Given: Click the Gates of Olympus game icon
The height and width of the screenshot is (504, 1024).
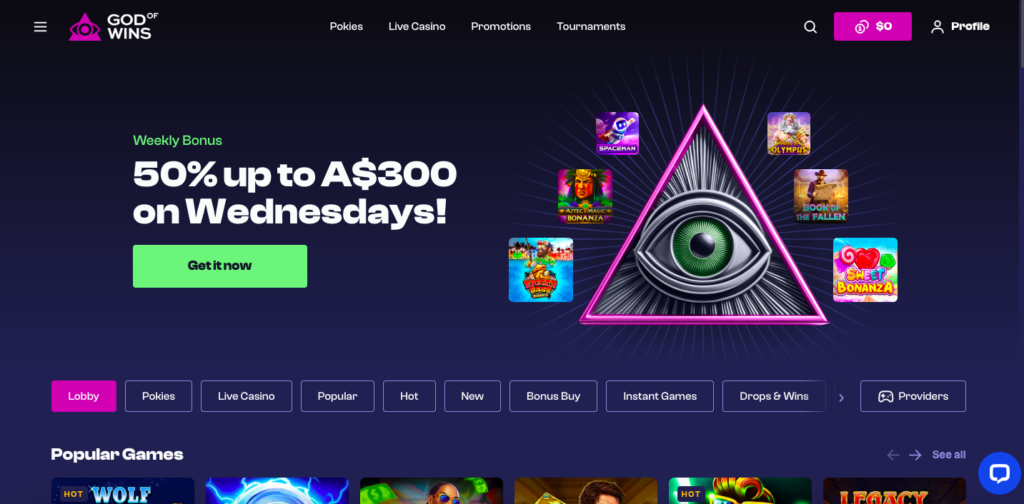Looking at the screenshot, I should (x=789, y=133).
